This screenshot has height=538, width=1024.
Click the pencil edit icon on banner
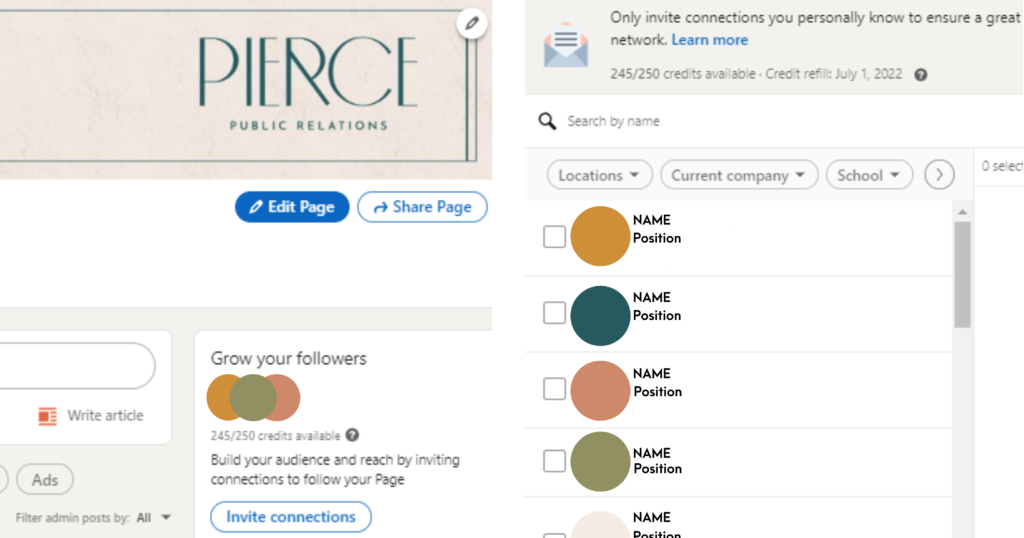[x=472, y=24]
